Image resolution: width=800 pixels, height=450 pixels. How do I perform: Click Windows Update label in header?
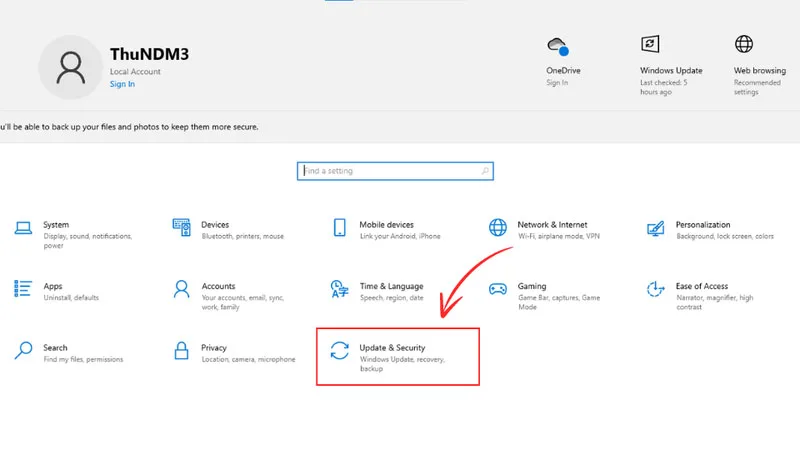tap(671, 70)
